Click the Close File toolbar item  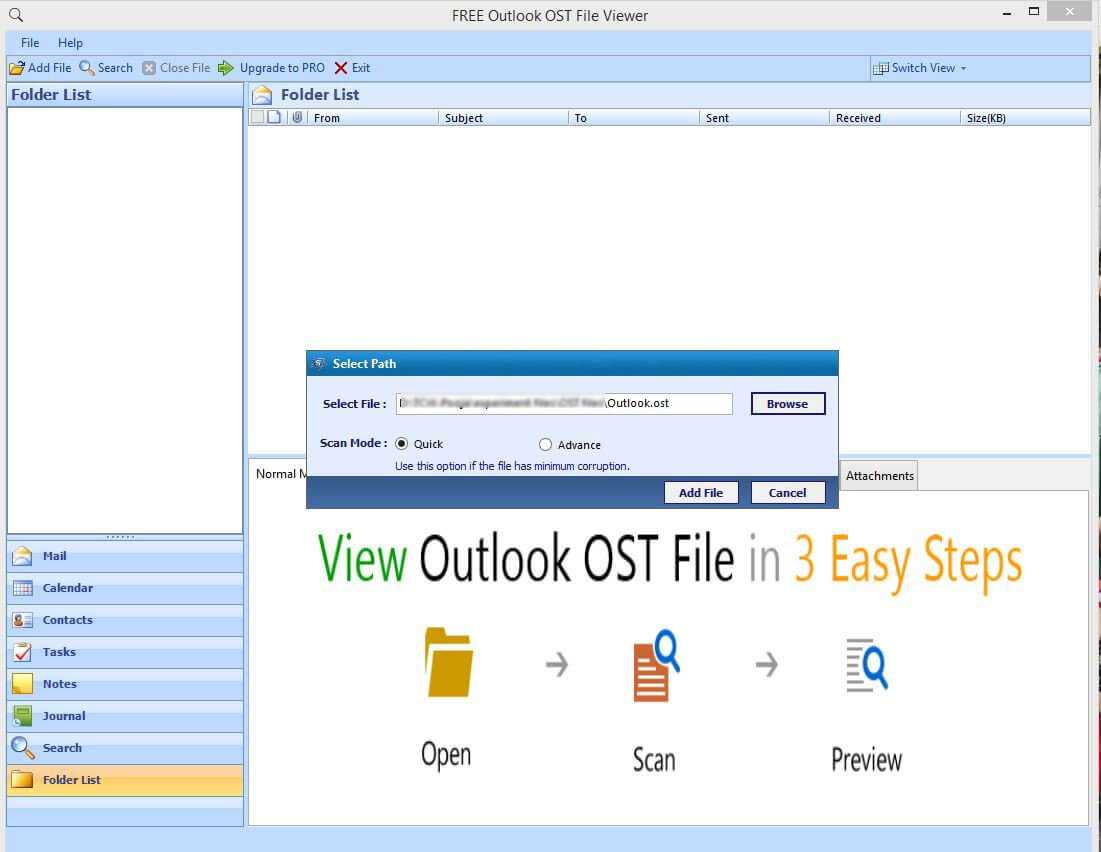tap(176, 68)
